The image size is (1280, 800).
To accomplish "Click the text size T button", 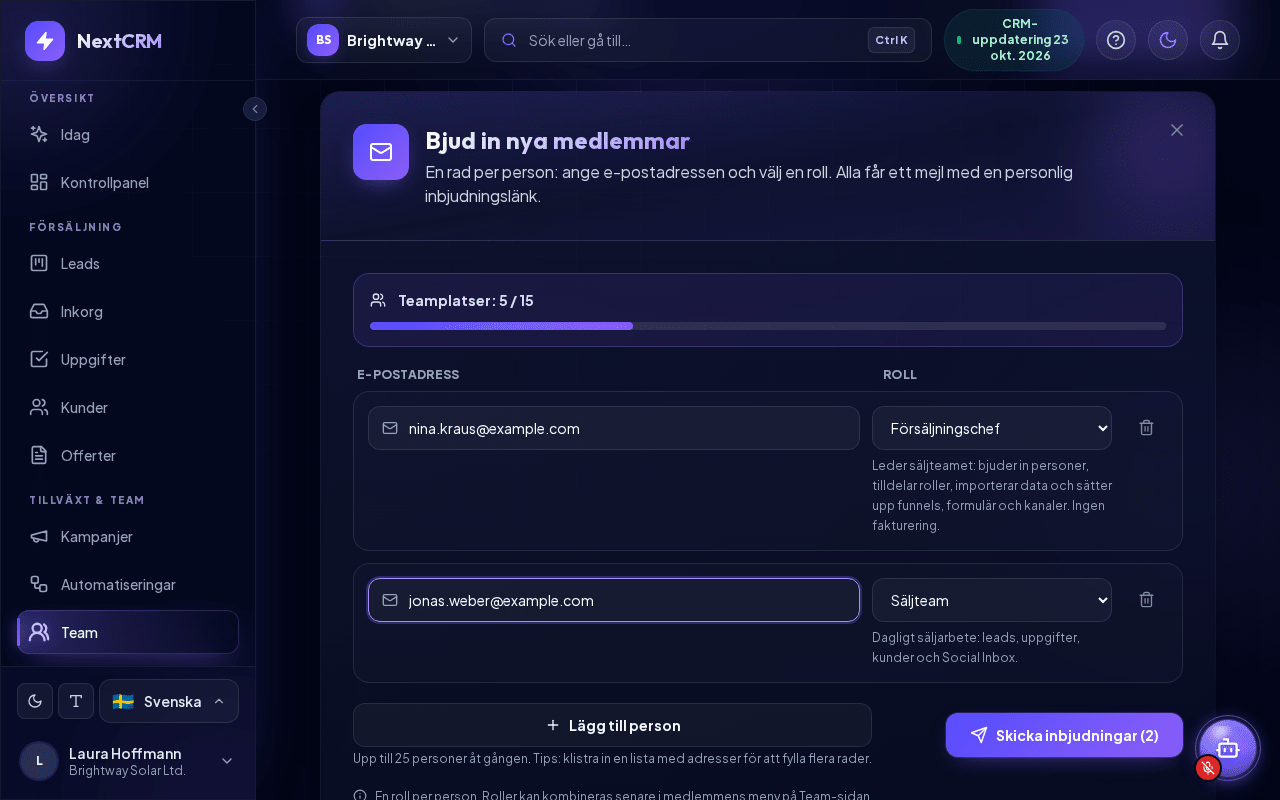I will tap(76, 701).
